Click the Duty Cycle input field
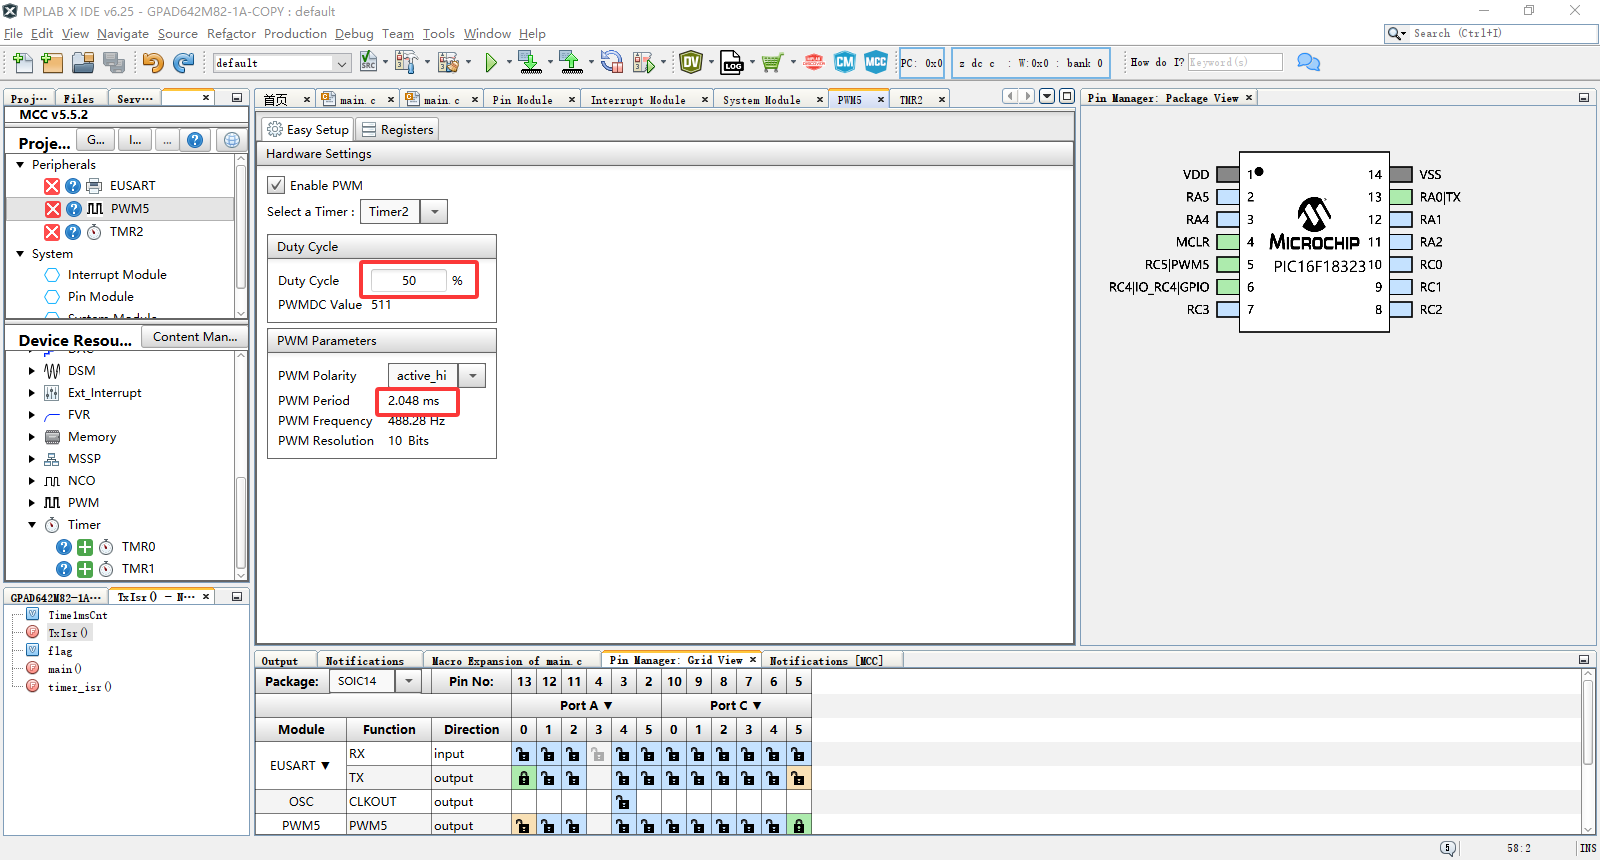This screenshot has width=1600, height=860. click(409, 281)
